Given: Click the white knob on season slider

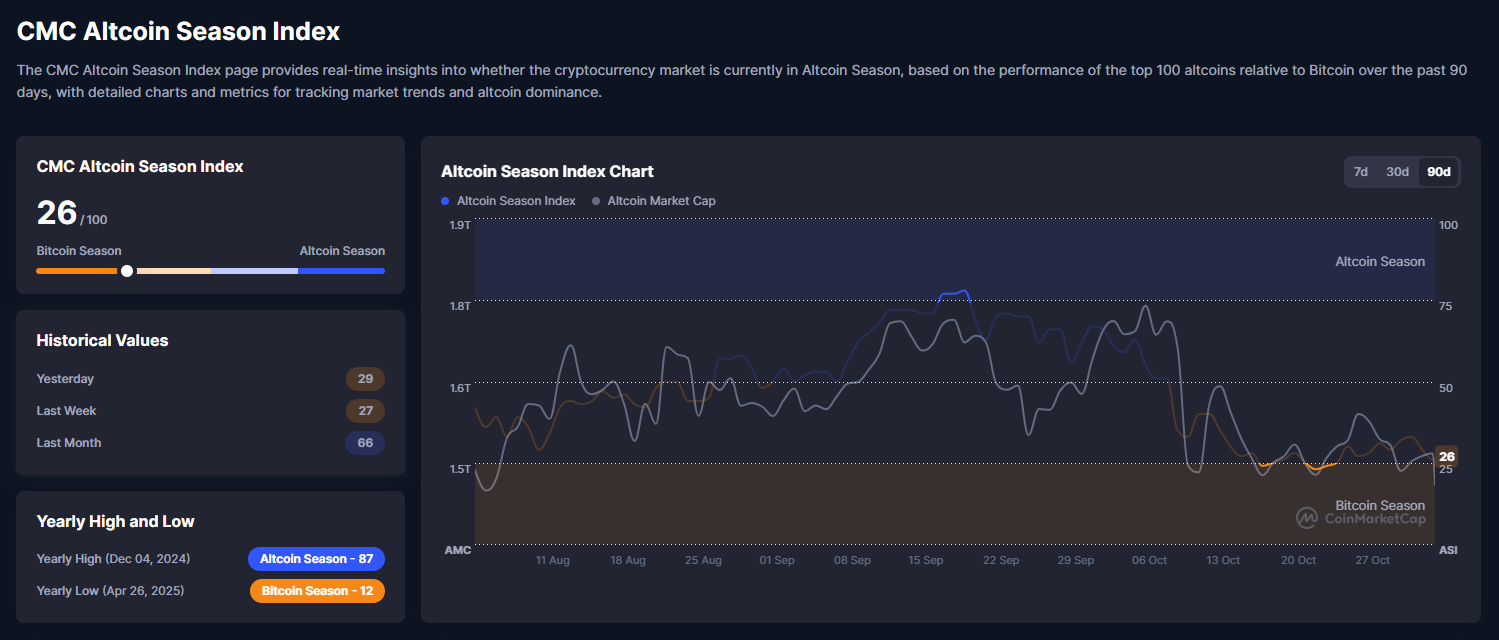Looking at the screenshot, I should [x=127, y=271].
